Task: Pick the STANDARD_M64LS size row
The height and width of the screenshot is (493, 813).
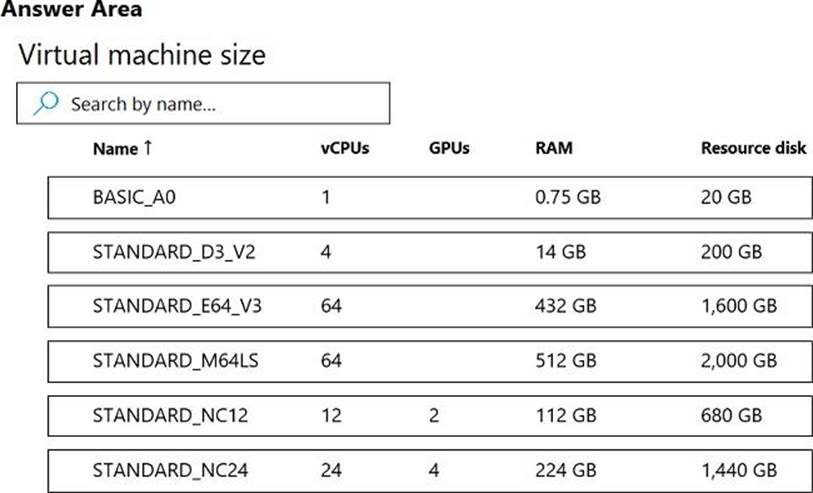Action: pyautogui.click(x=173, y=360)
